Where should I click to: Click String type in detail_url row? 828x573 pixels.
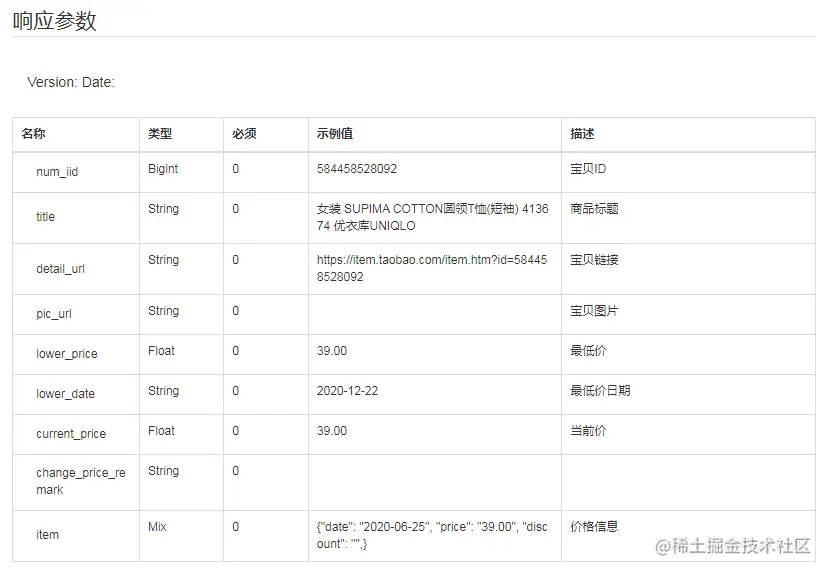(163, 260)
